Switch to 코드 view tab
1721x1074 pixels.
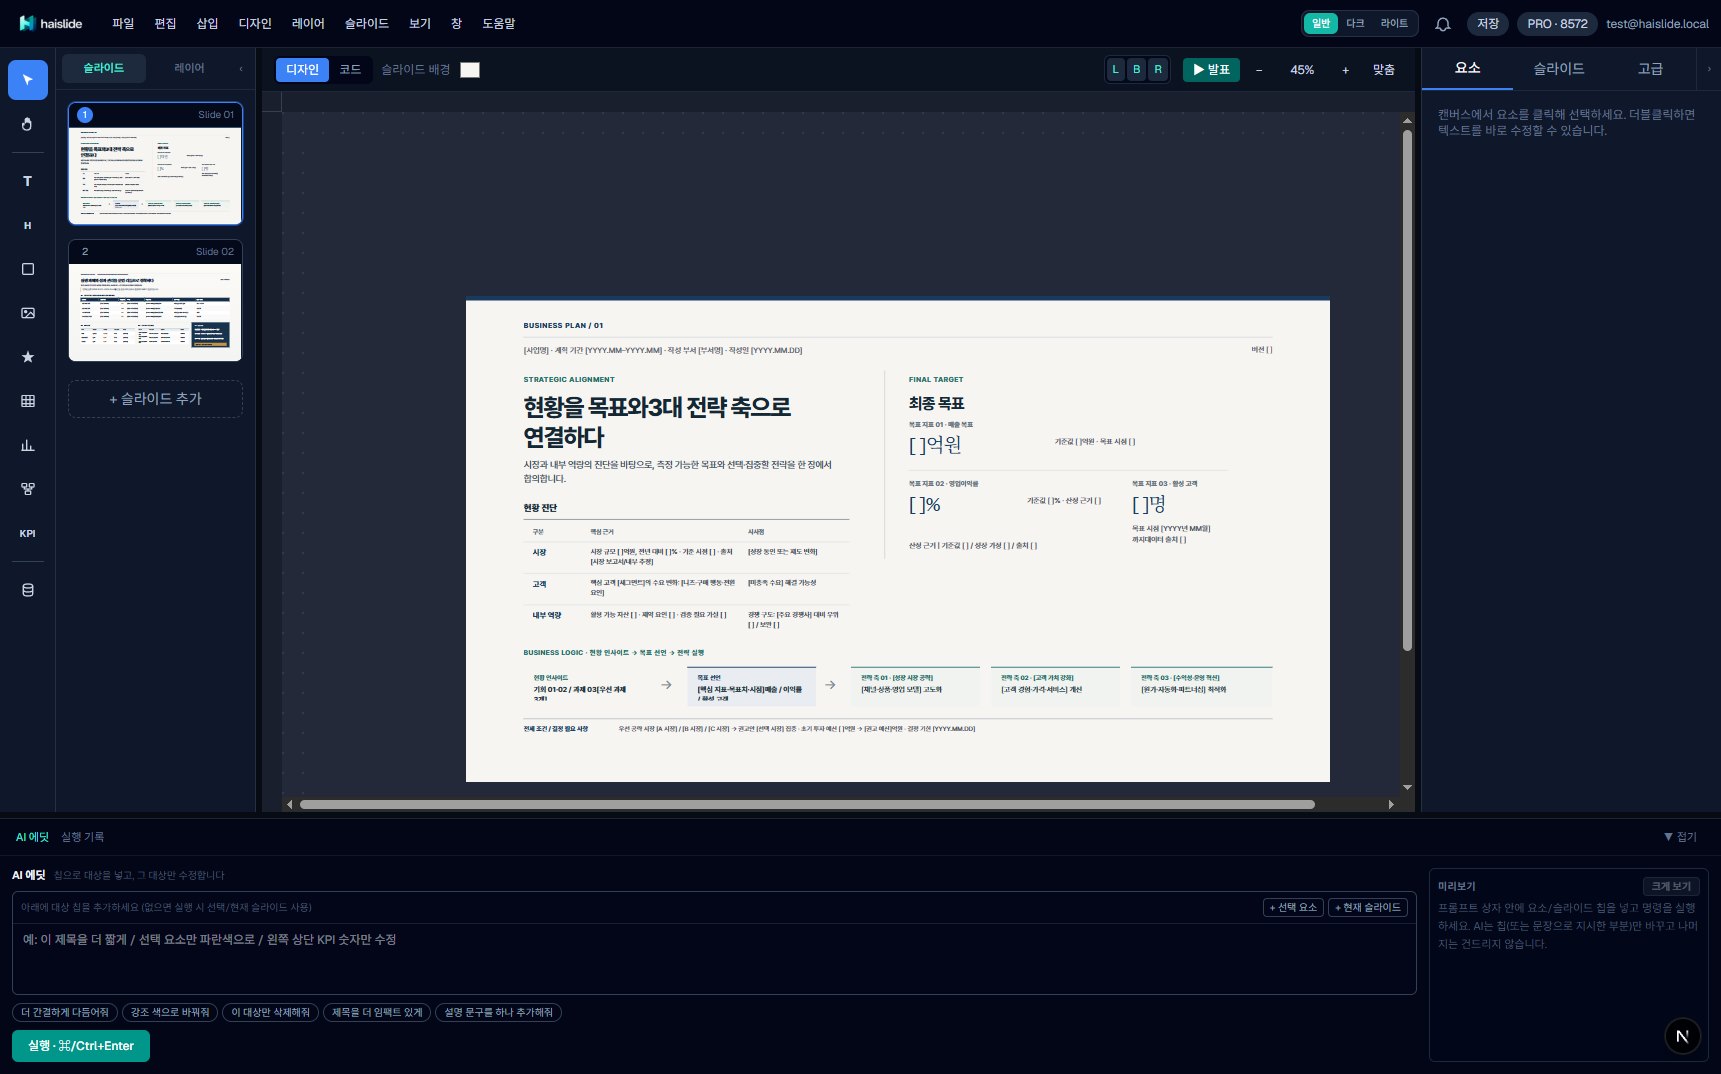(350, 69)
